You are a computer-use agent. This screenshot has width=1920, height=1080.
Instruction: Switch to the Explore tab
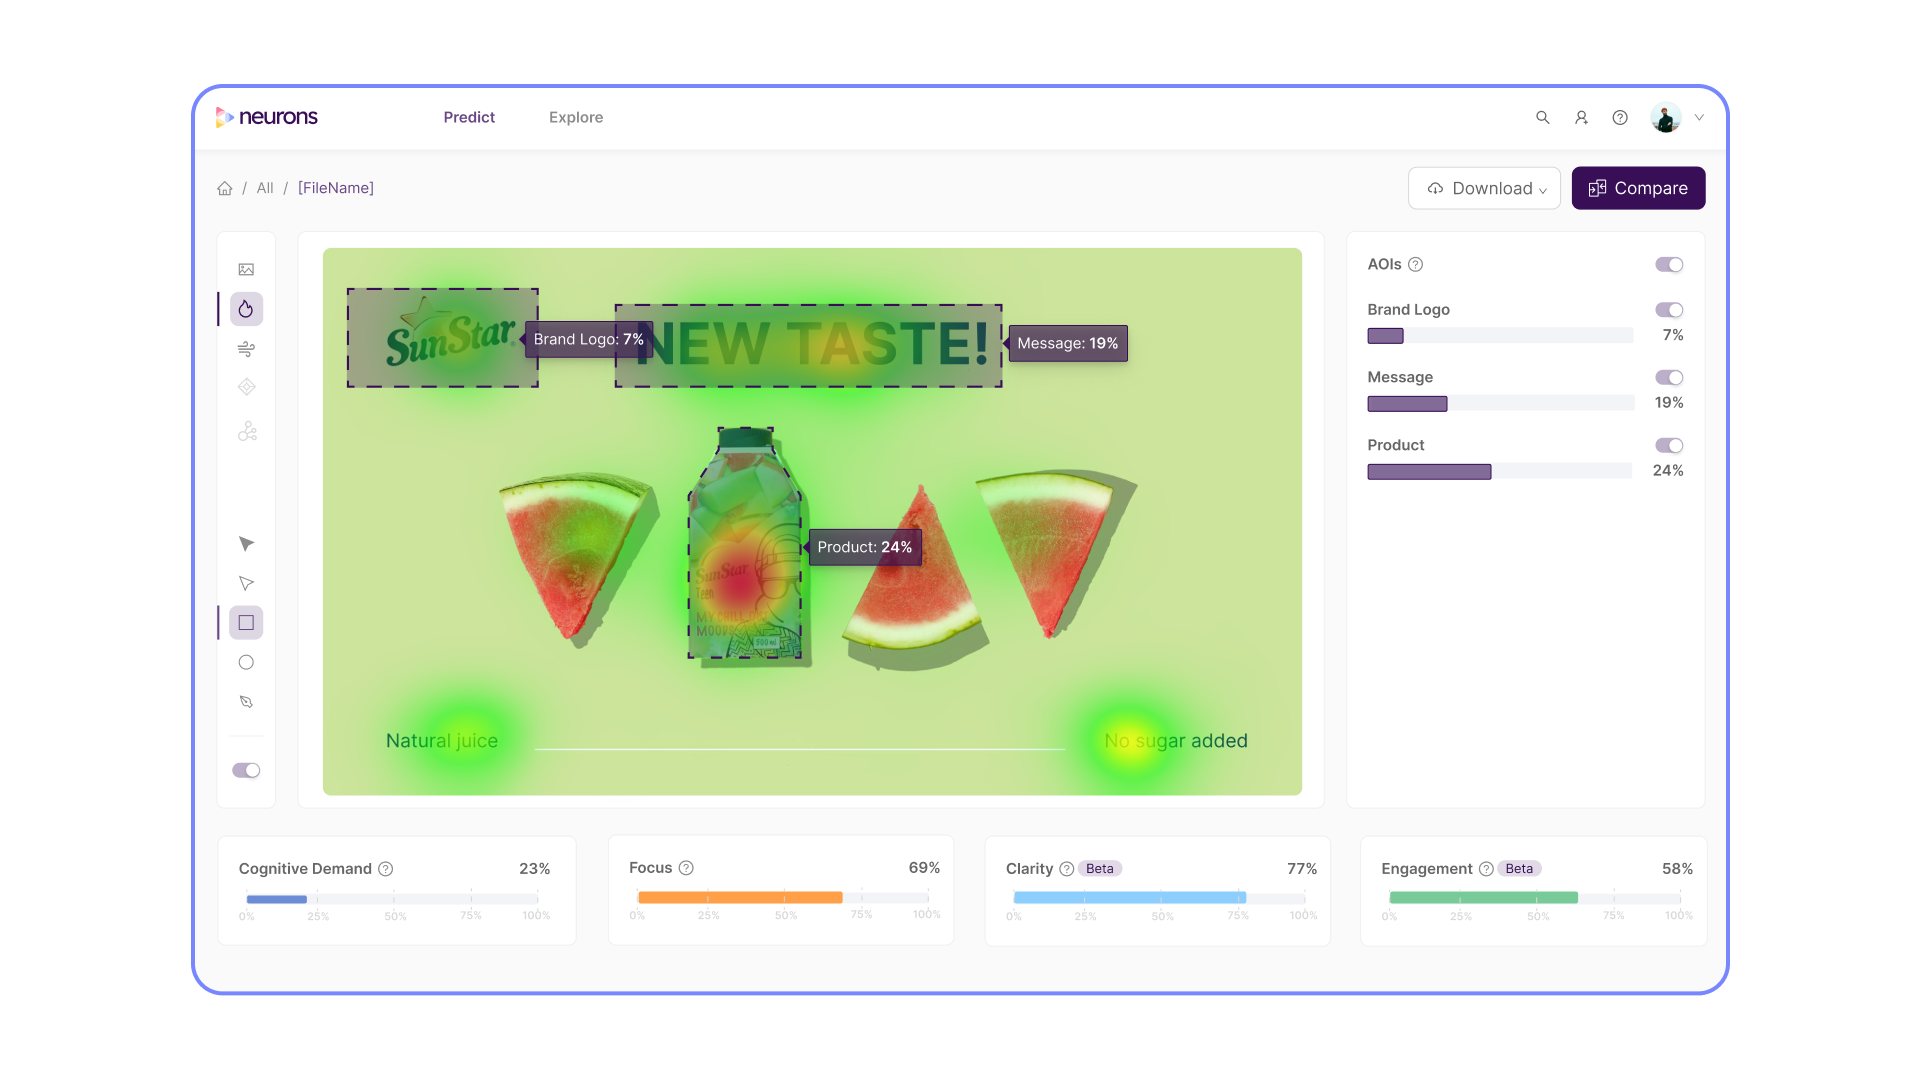coord(576,118)
